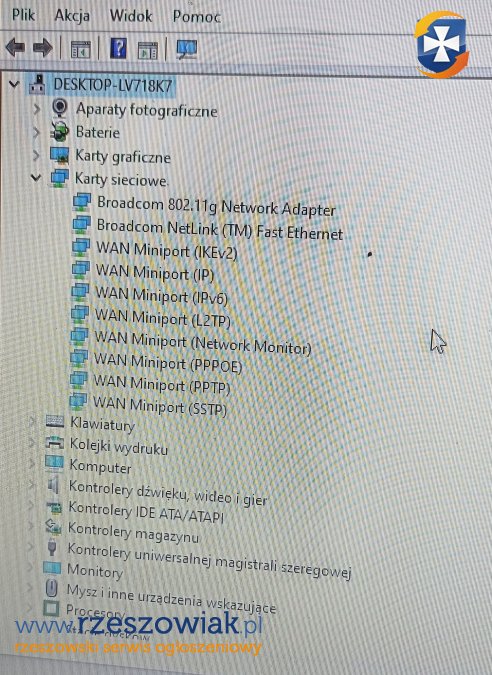Select Broadcom 802.11g Network Adapter
This screenshot has height=675, width=492.
(216, 205)
